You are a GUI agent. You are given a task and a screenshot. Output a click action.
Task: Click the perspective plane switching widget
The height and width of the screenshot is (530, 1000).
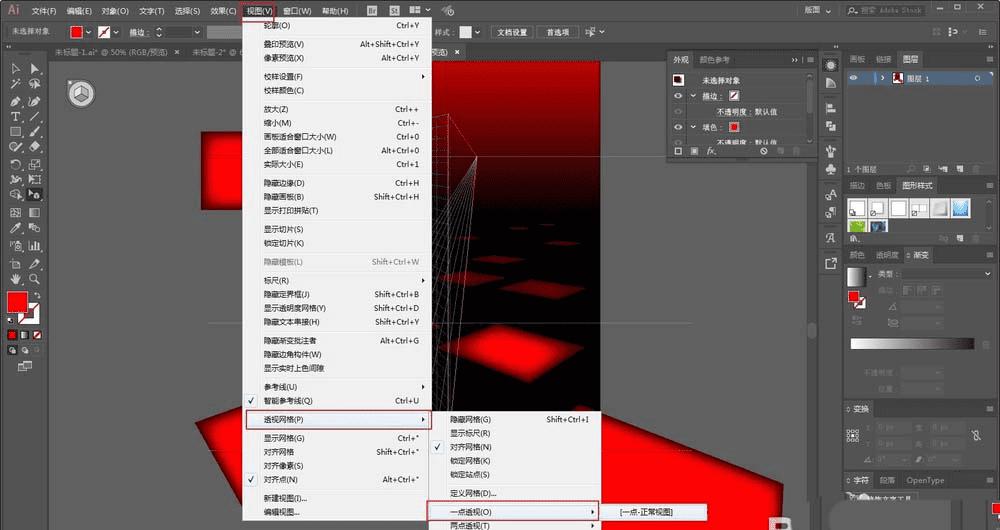[81, 94]
